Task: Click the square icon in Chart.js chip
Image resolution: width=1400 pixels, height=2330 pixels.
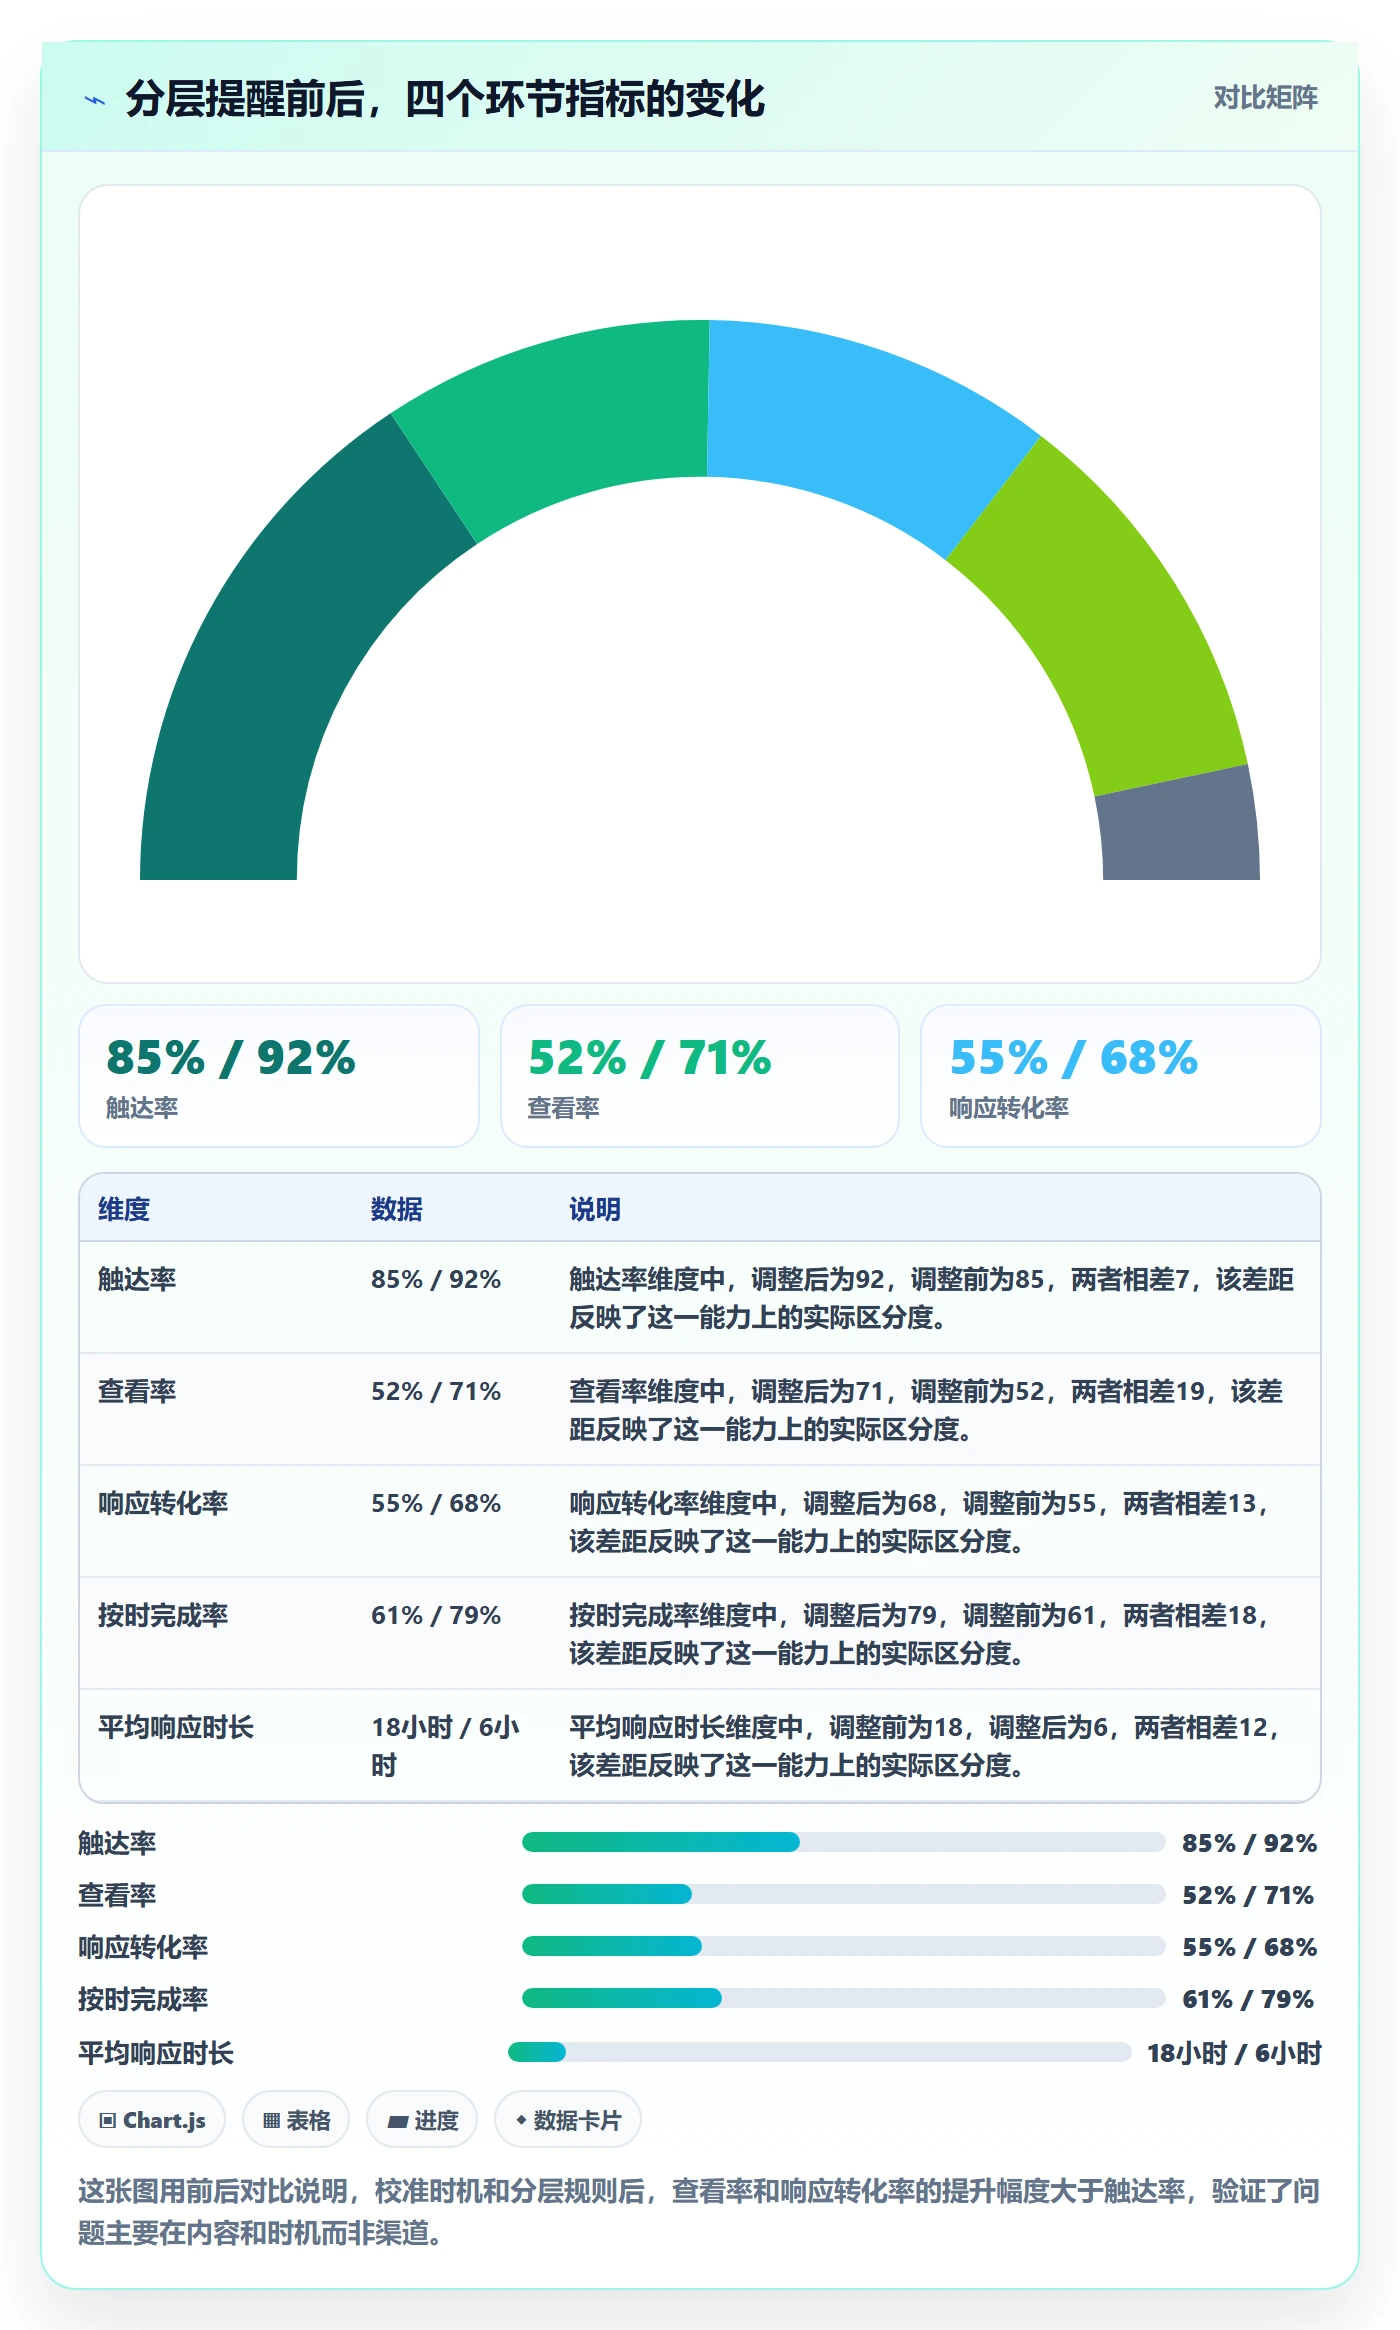Action: tap(108, 2121)
